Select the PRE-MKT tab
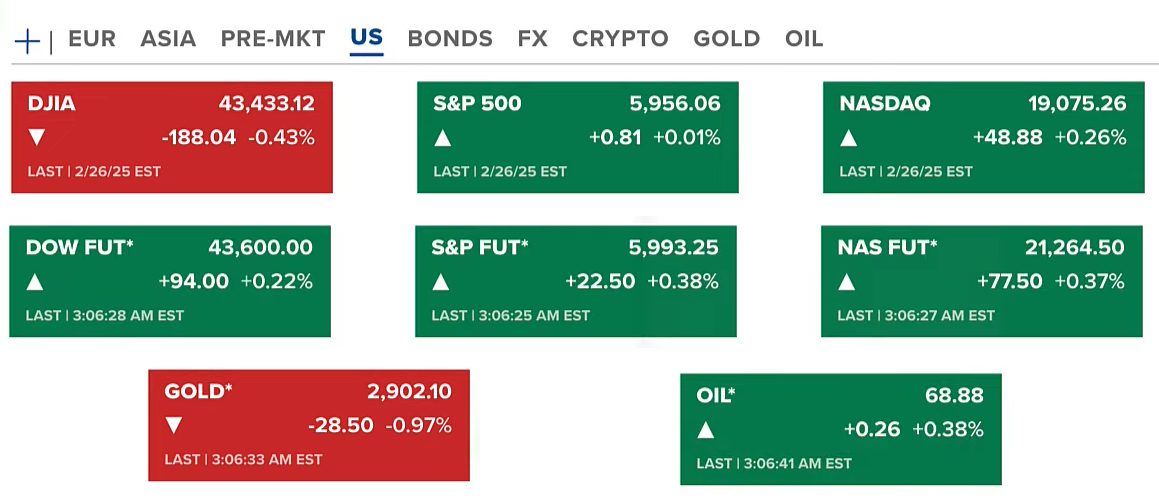 [273, 39]
